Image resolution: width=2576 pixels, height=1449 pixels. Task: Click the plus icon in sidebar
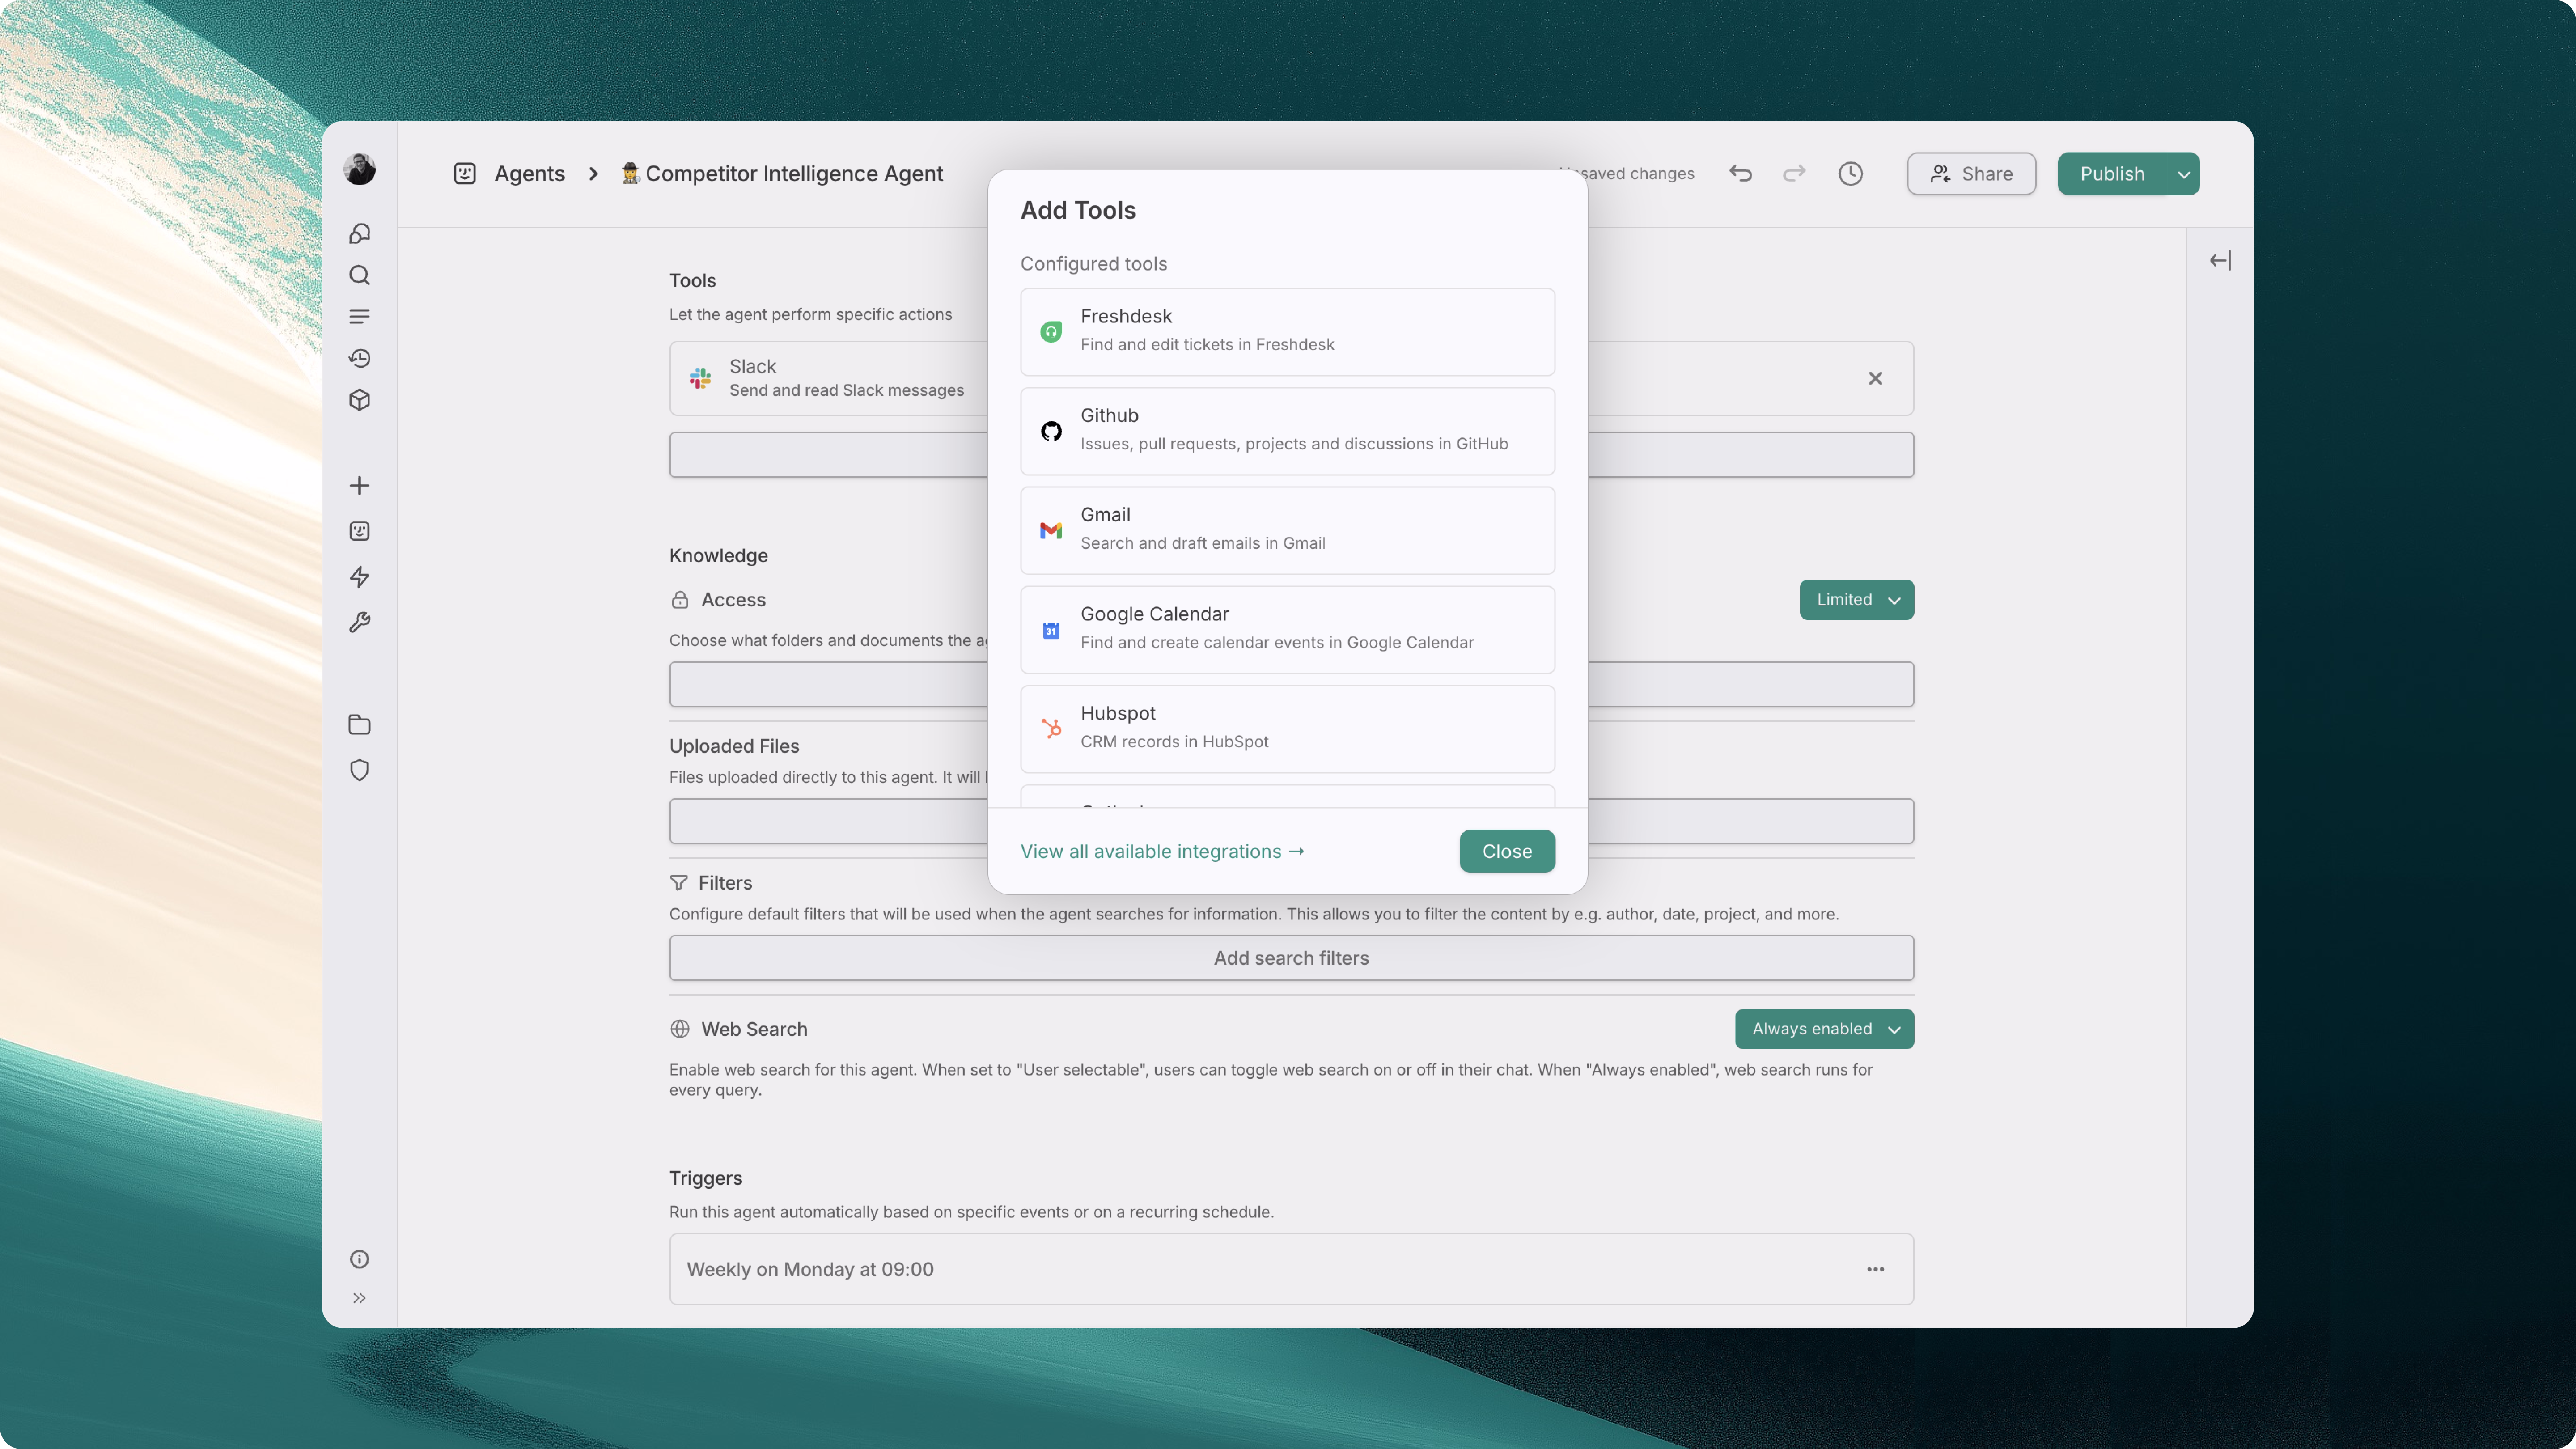point(359,486)
